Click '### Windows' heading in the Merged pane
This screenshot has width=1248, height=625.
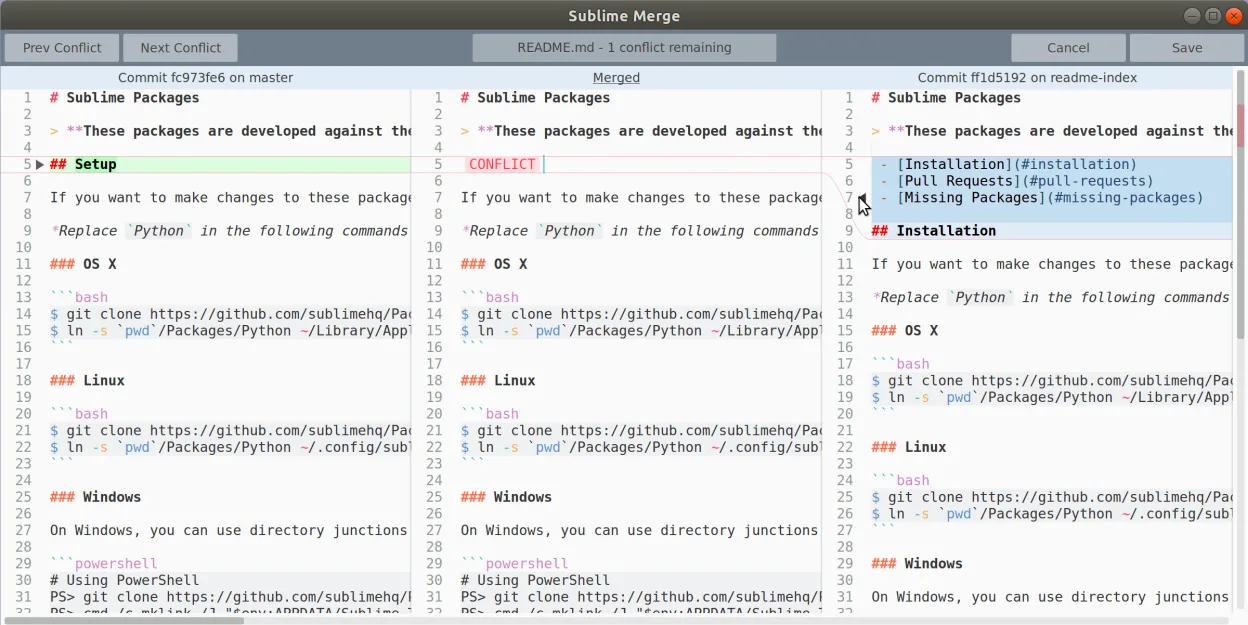506,497
